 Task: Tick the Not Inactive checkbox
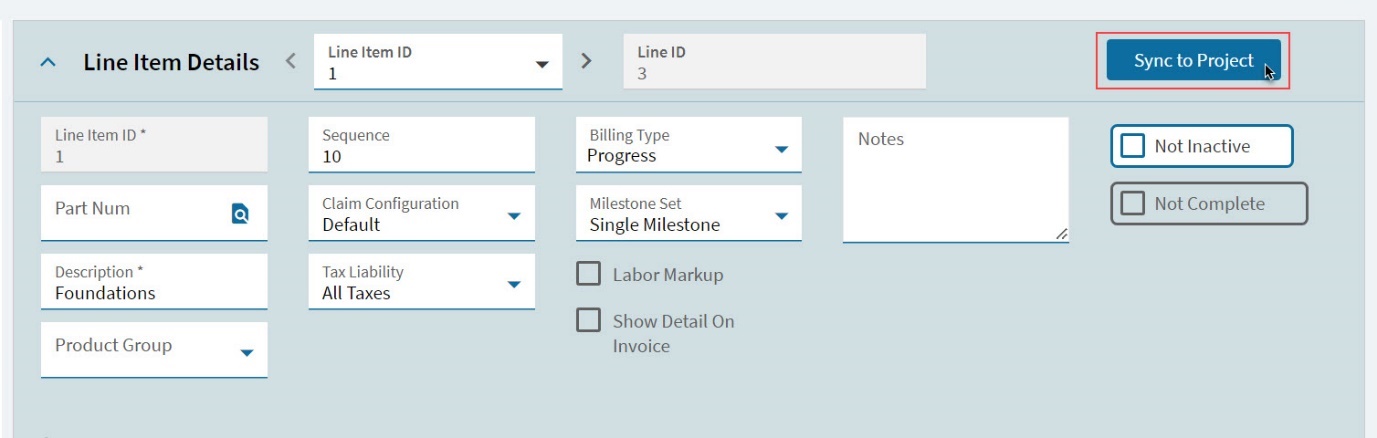[x=1132, y=146]
